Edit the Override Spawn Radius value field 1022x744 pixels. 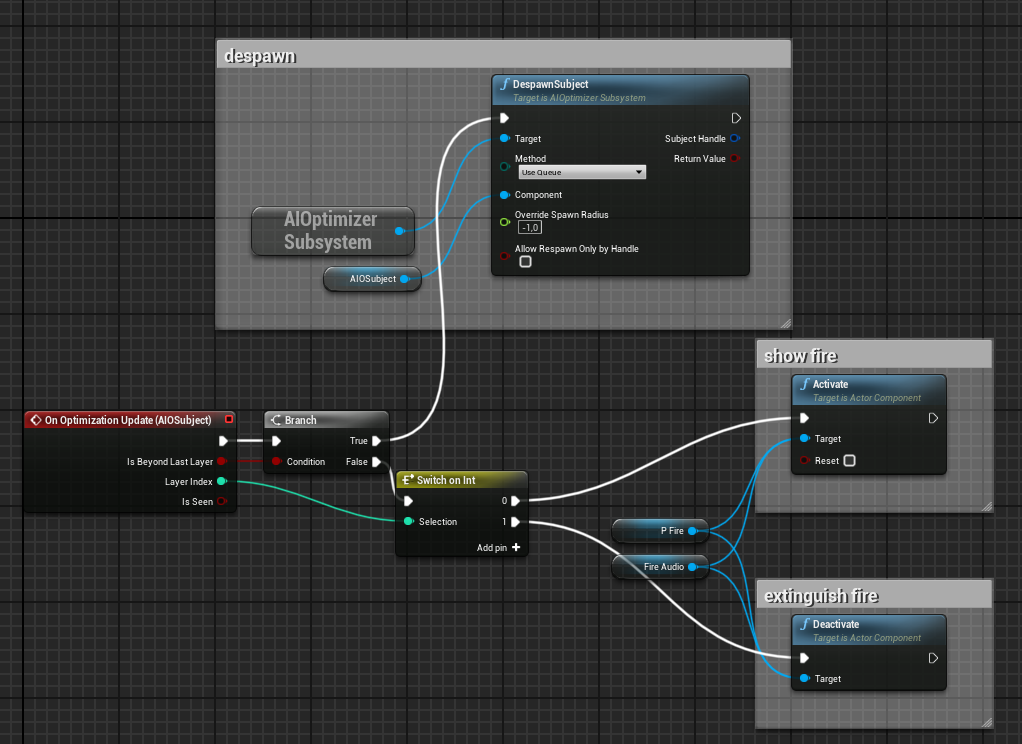coord(530,228)
